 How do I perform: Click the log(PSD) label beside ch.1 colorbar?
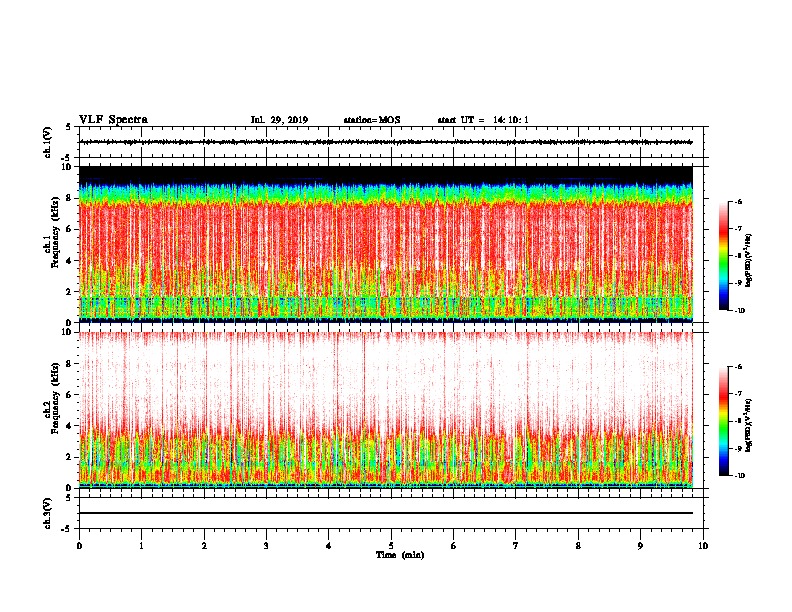coord(749,260)
